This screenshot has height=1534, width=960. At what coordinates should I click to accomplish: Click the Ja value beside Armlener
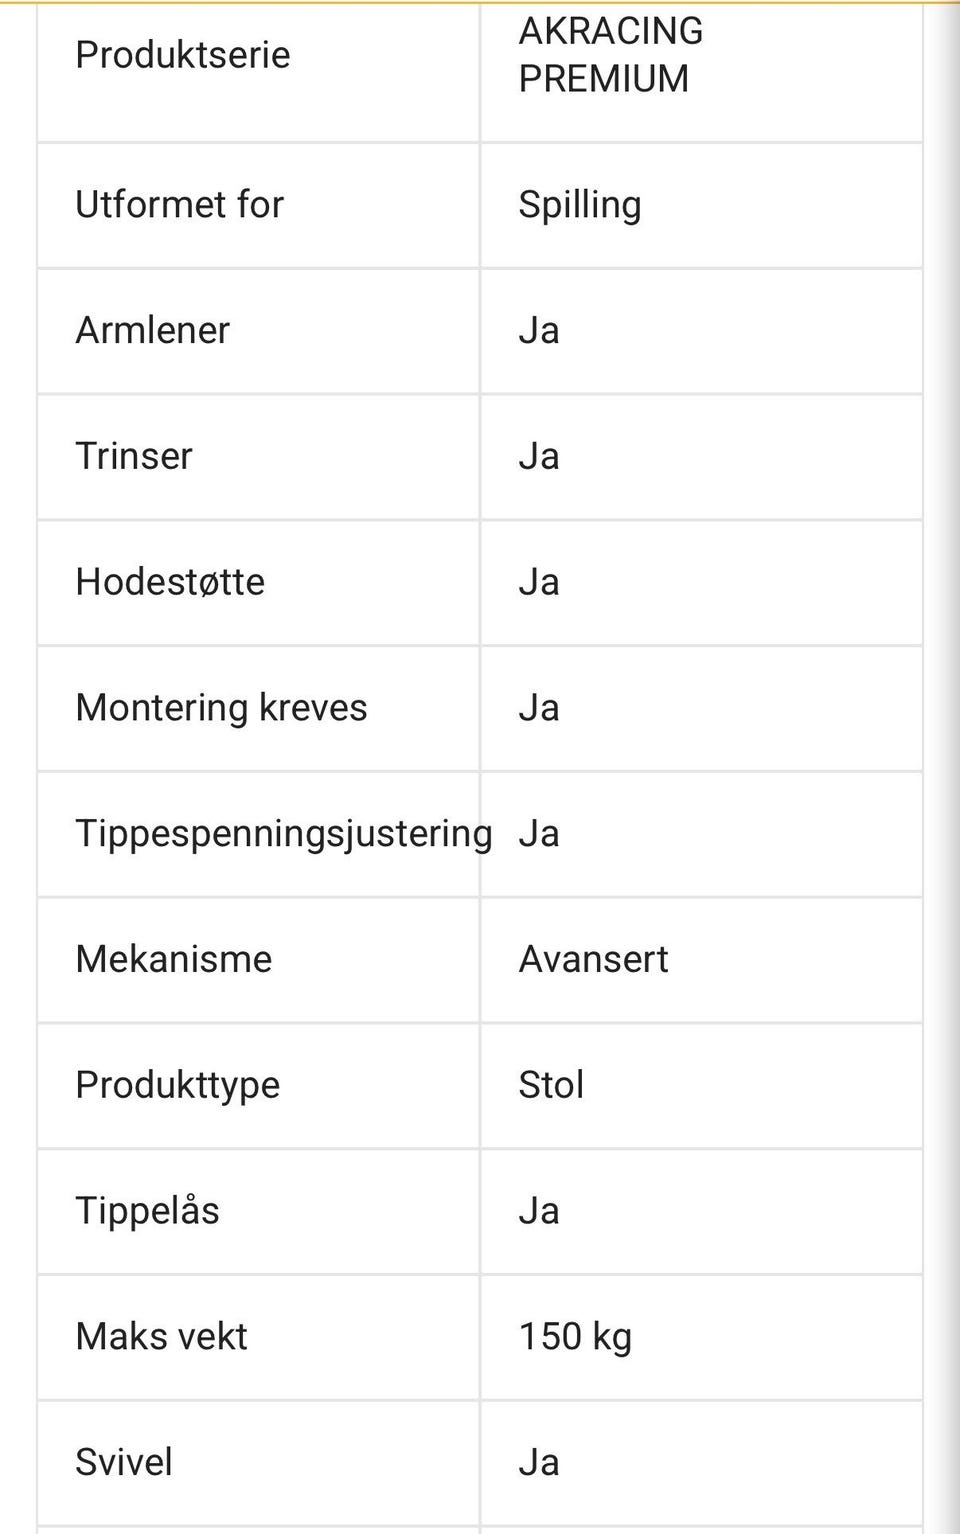[539, 331]
